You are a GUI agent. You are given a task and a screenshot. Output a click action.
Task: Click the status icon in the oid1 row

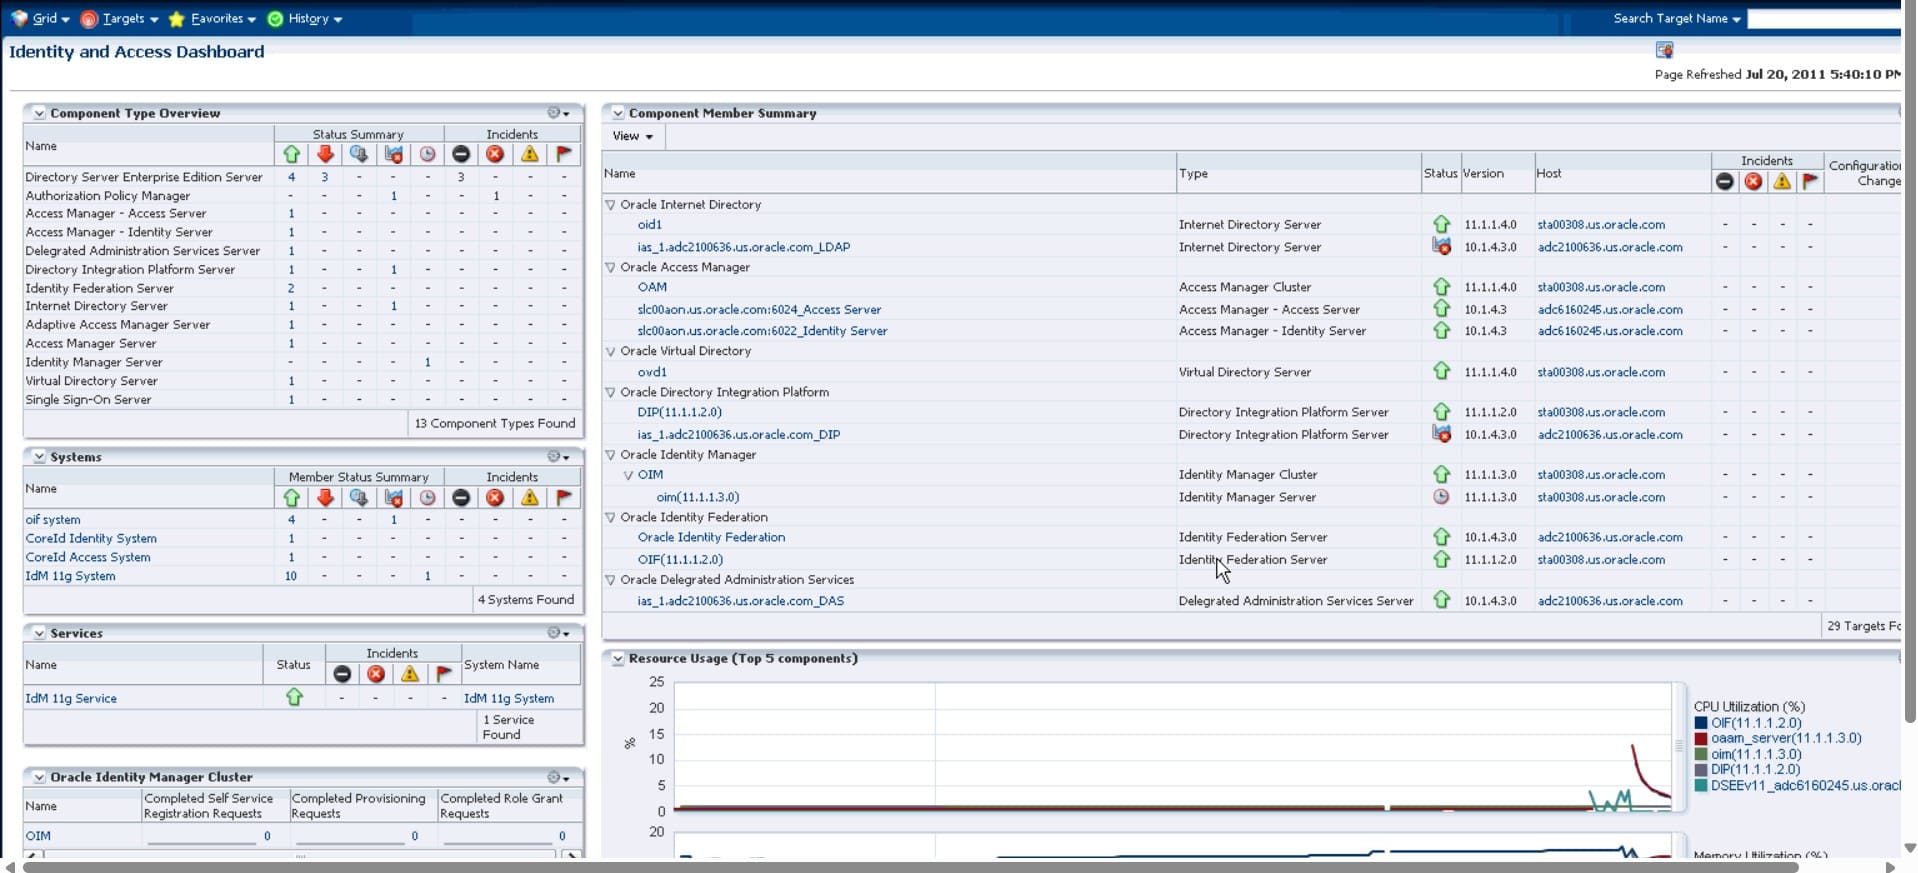point(1441,224)
